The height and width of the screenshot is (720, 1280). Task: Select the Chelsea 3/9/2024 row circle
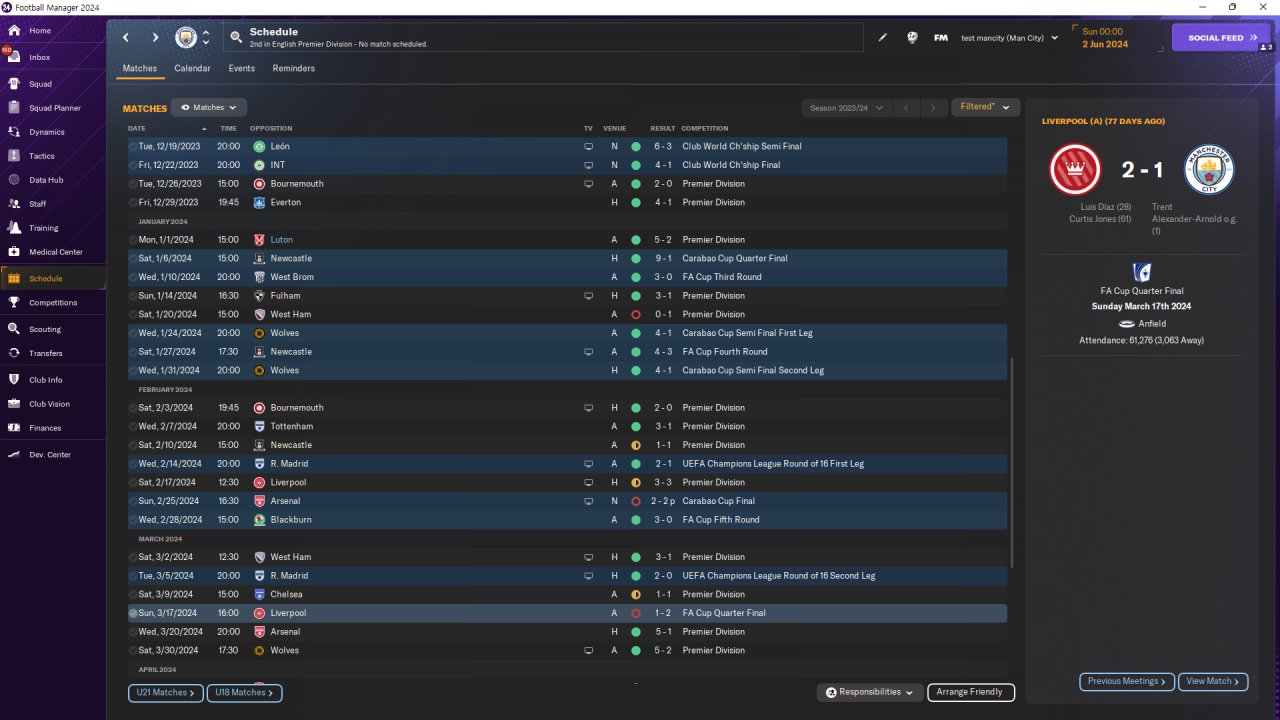(x=133, y=594)
